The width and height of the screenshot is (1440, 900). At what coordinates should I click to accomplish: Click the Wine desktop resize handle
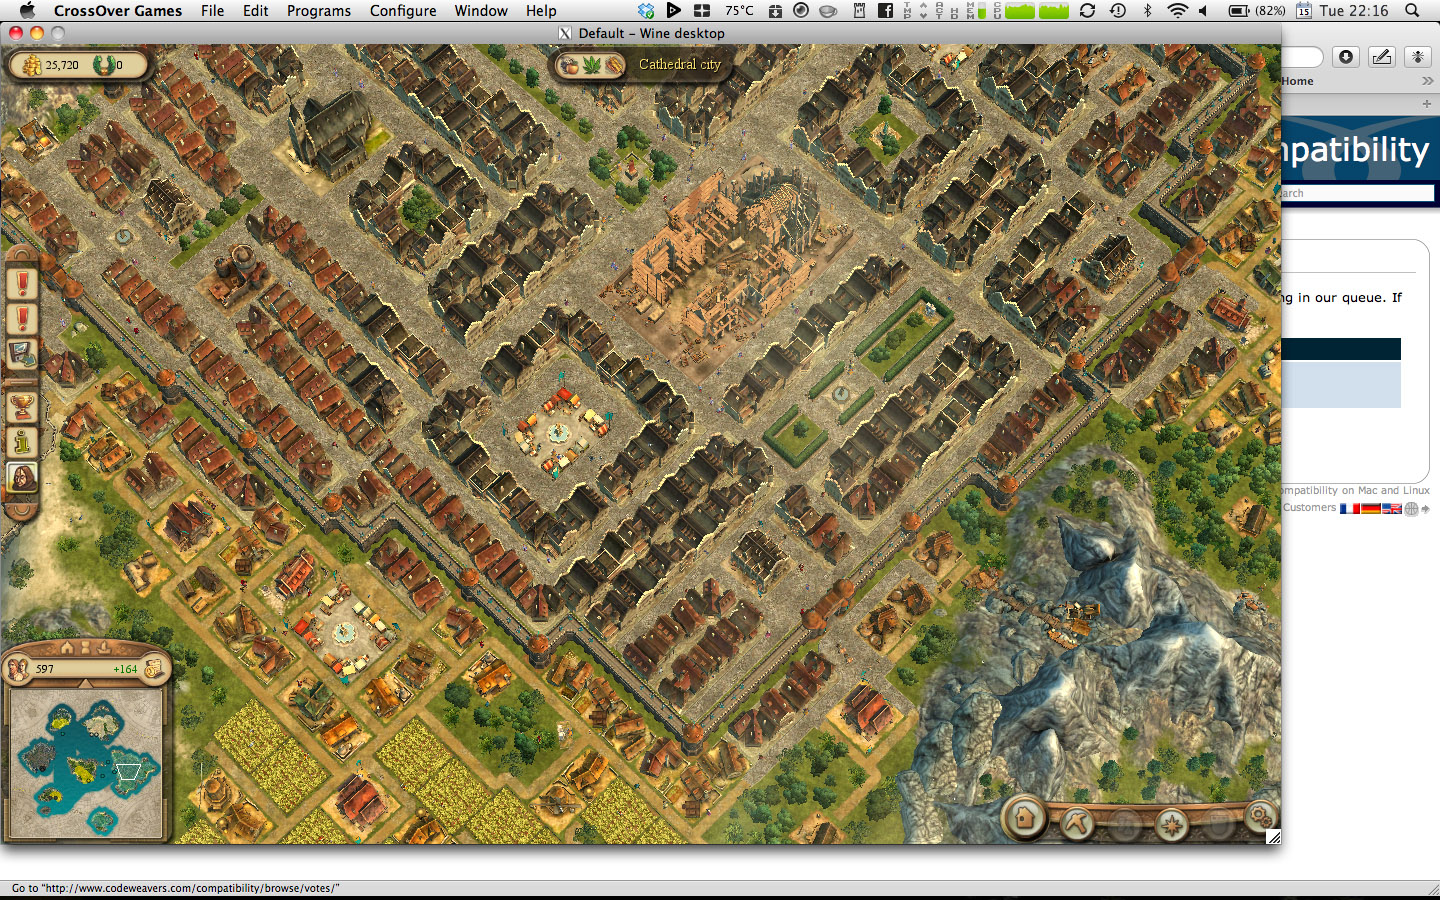pos(1273,837)
